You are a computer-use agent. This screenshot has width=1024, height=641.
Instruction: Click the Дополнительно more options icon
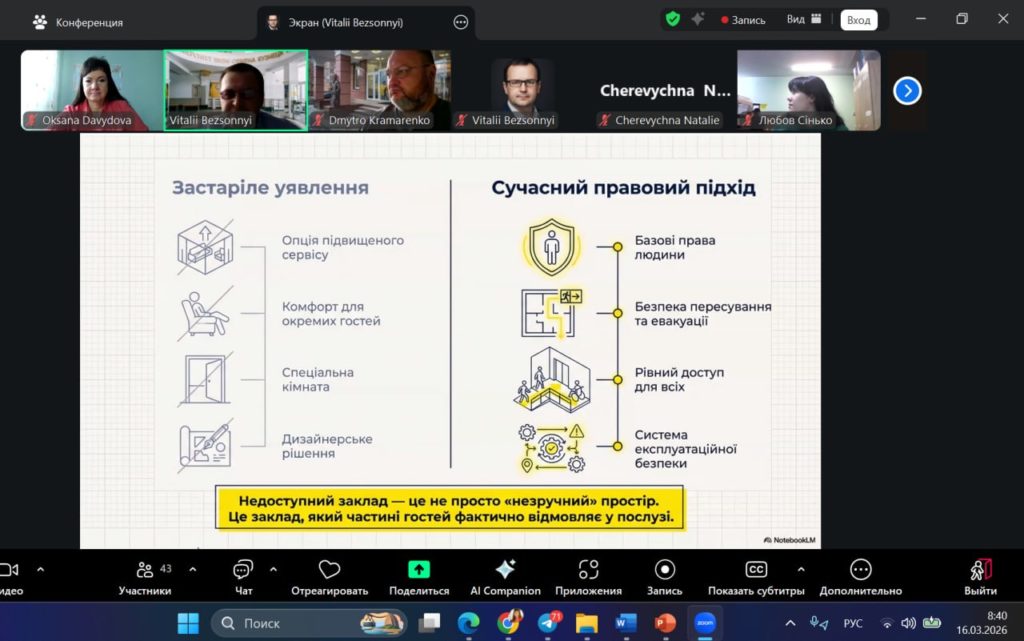pos(860,570)
